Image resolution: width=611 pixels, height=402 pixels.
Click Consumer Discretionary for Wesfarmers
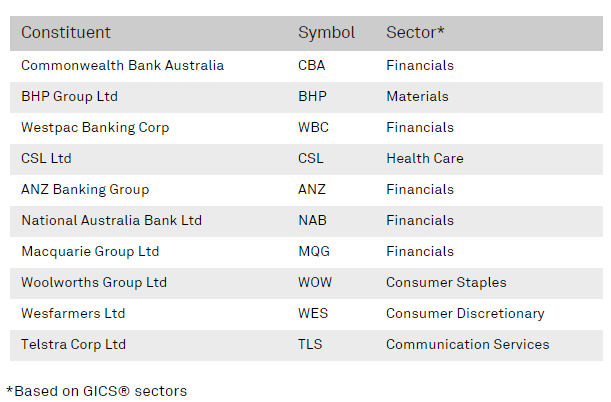[x=465, y=314]
